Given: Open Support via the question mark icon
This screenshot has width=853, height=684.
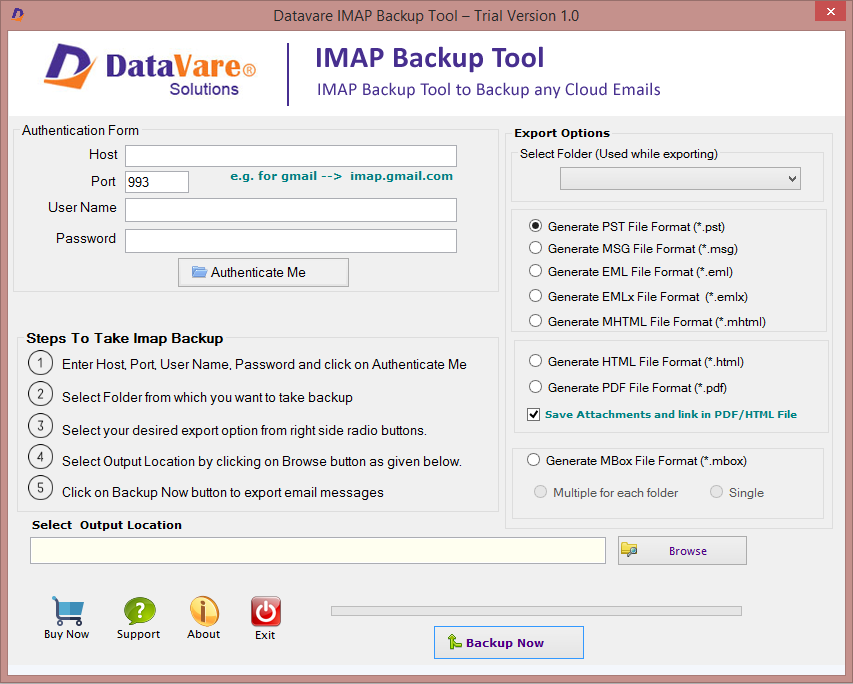Looking at the screenshot, I should click(x=138, y=608).
